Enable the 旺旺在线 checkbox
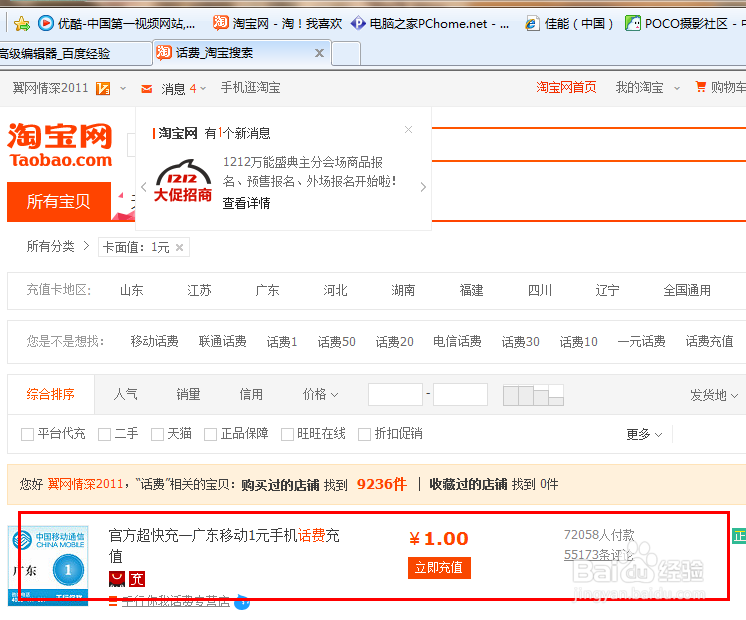 (287, 434)
